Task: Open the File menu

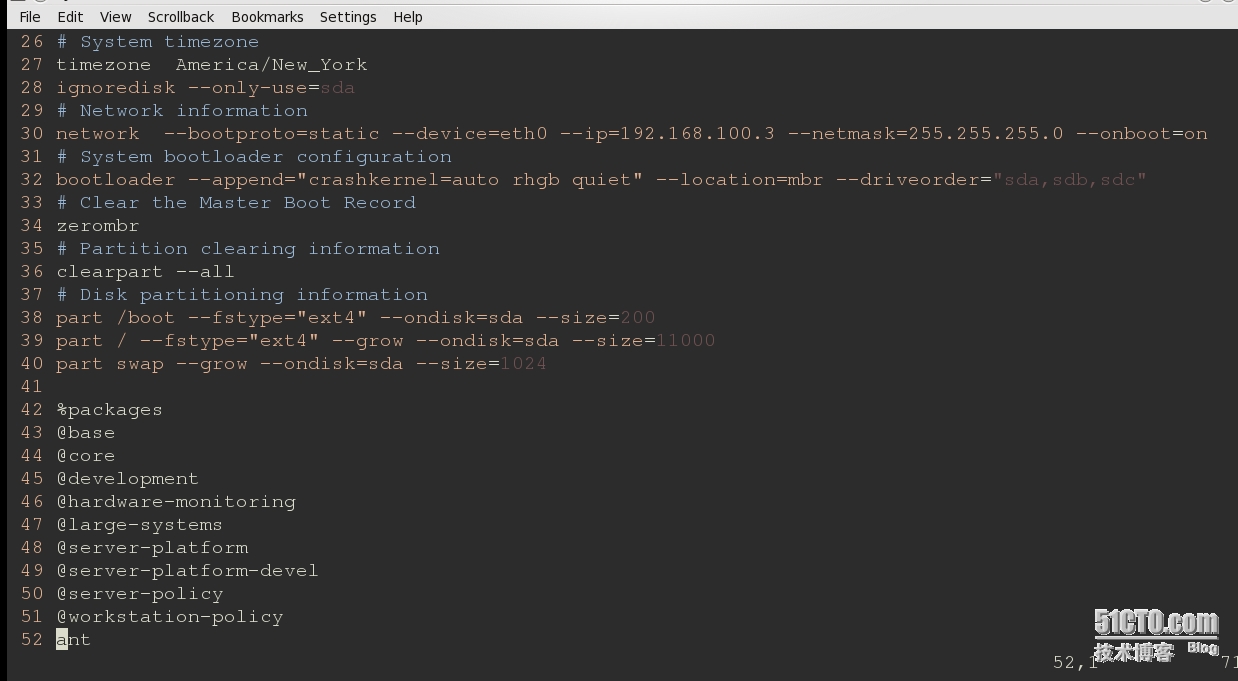Action: [30, 17]
